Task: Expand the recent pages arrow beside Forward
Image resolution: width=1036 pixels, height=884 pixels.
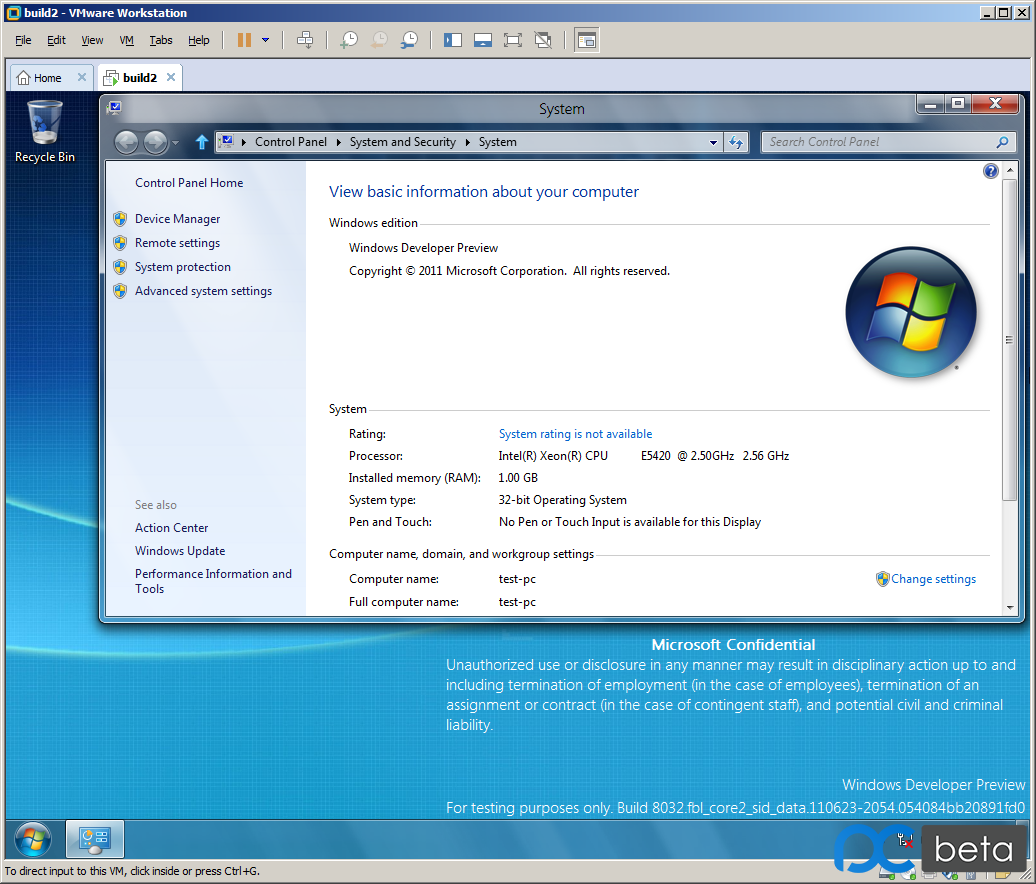Action: [176, 143]
